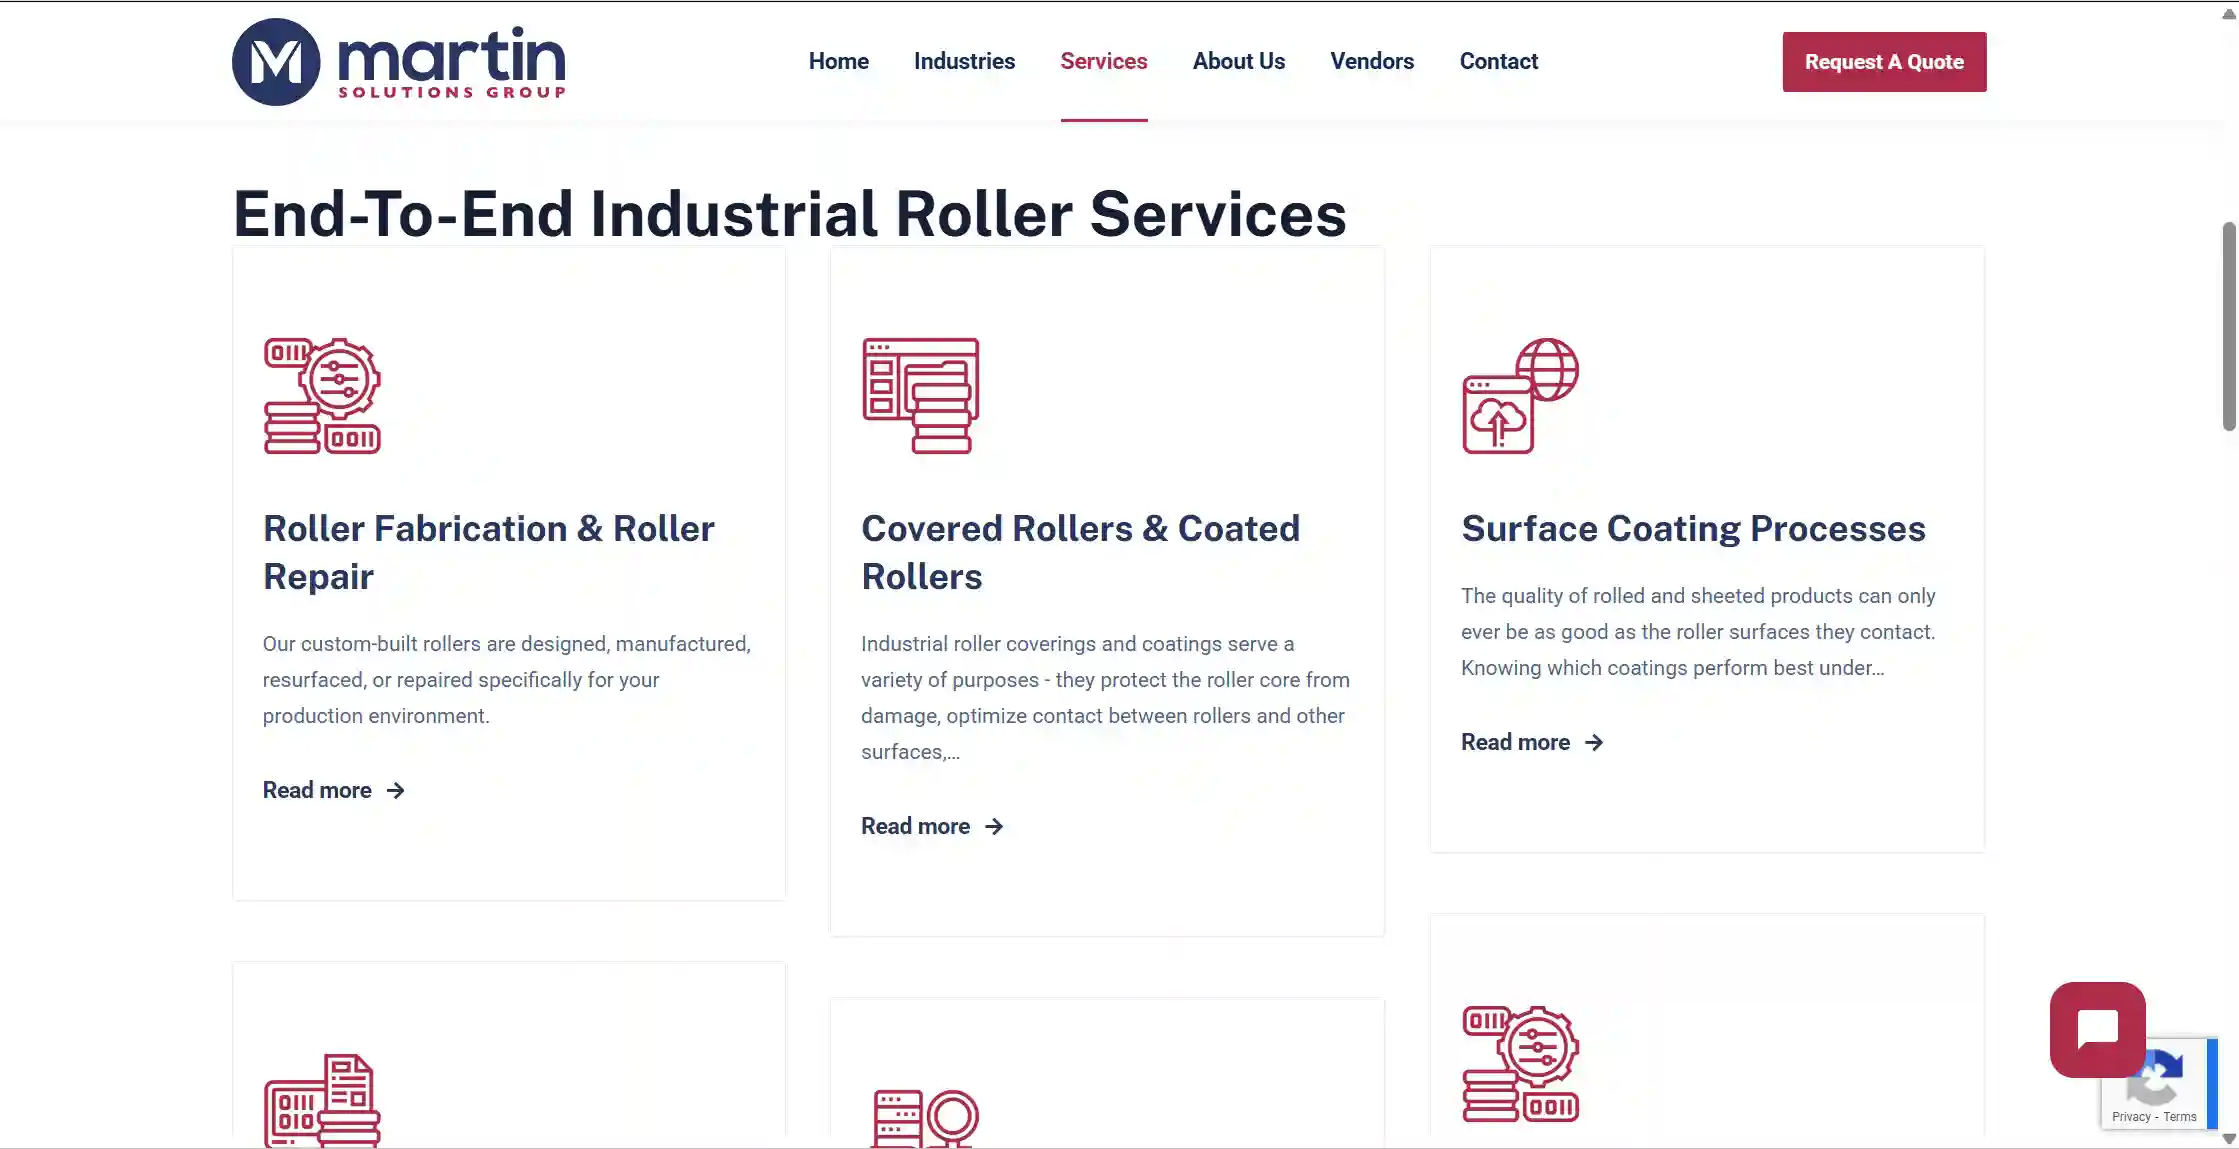
Task: Click arrow beside Surface Coating Read more
Action: 1594,743
